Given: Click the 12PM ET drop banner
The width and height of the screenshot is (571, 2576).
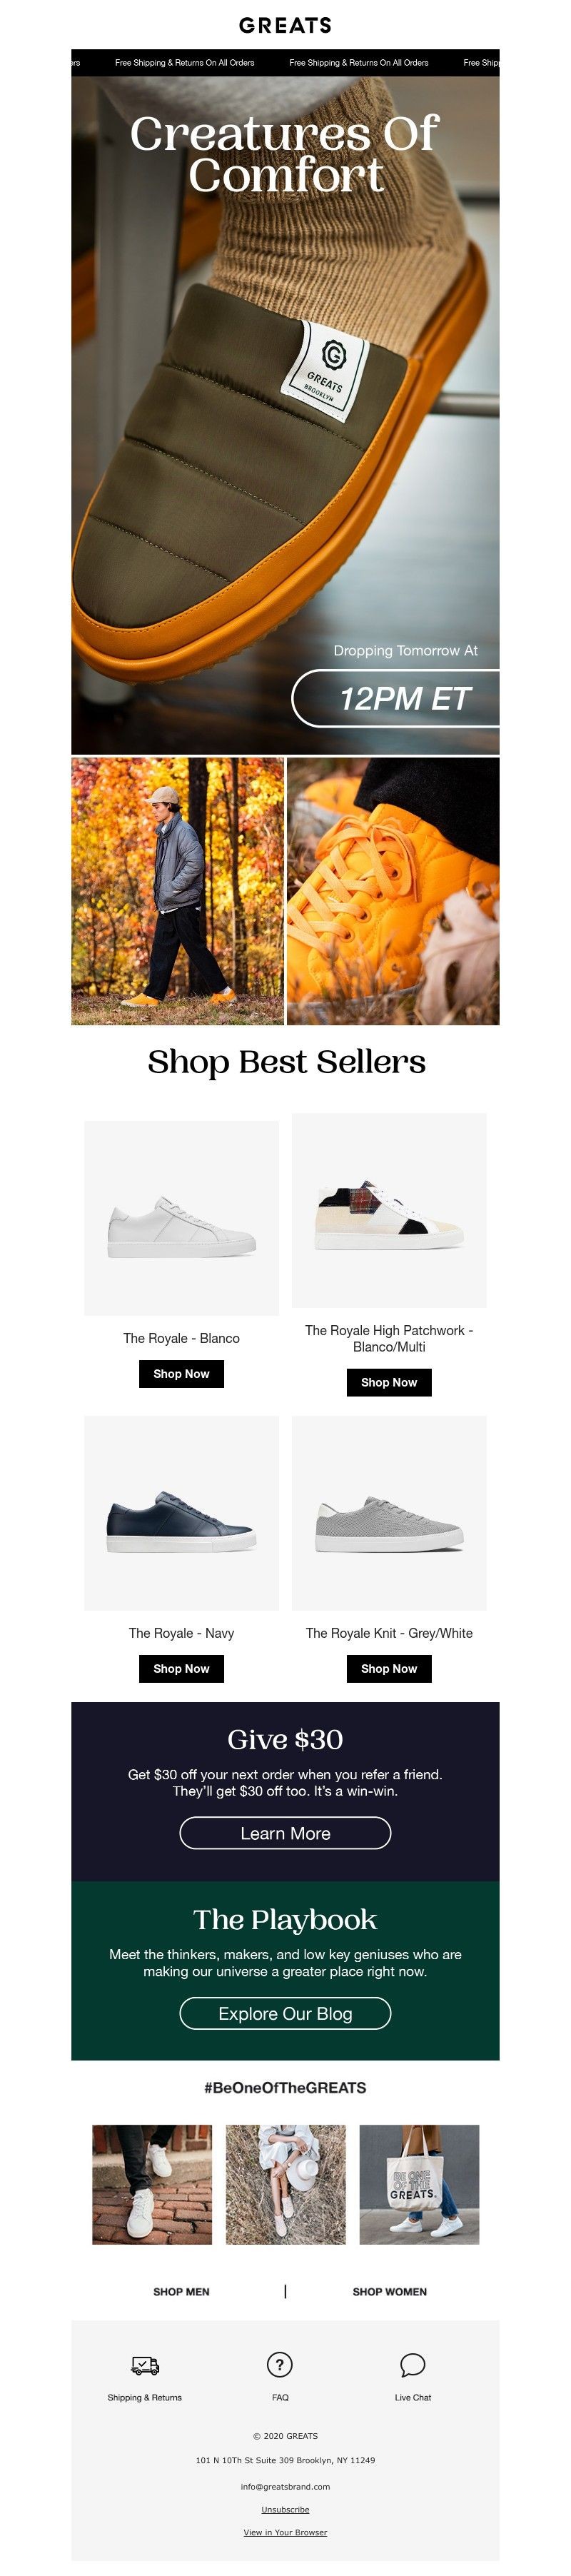Looking at the screenshot, I should pos(396,698).
